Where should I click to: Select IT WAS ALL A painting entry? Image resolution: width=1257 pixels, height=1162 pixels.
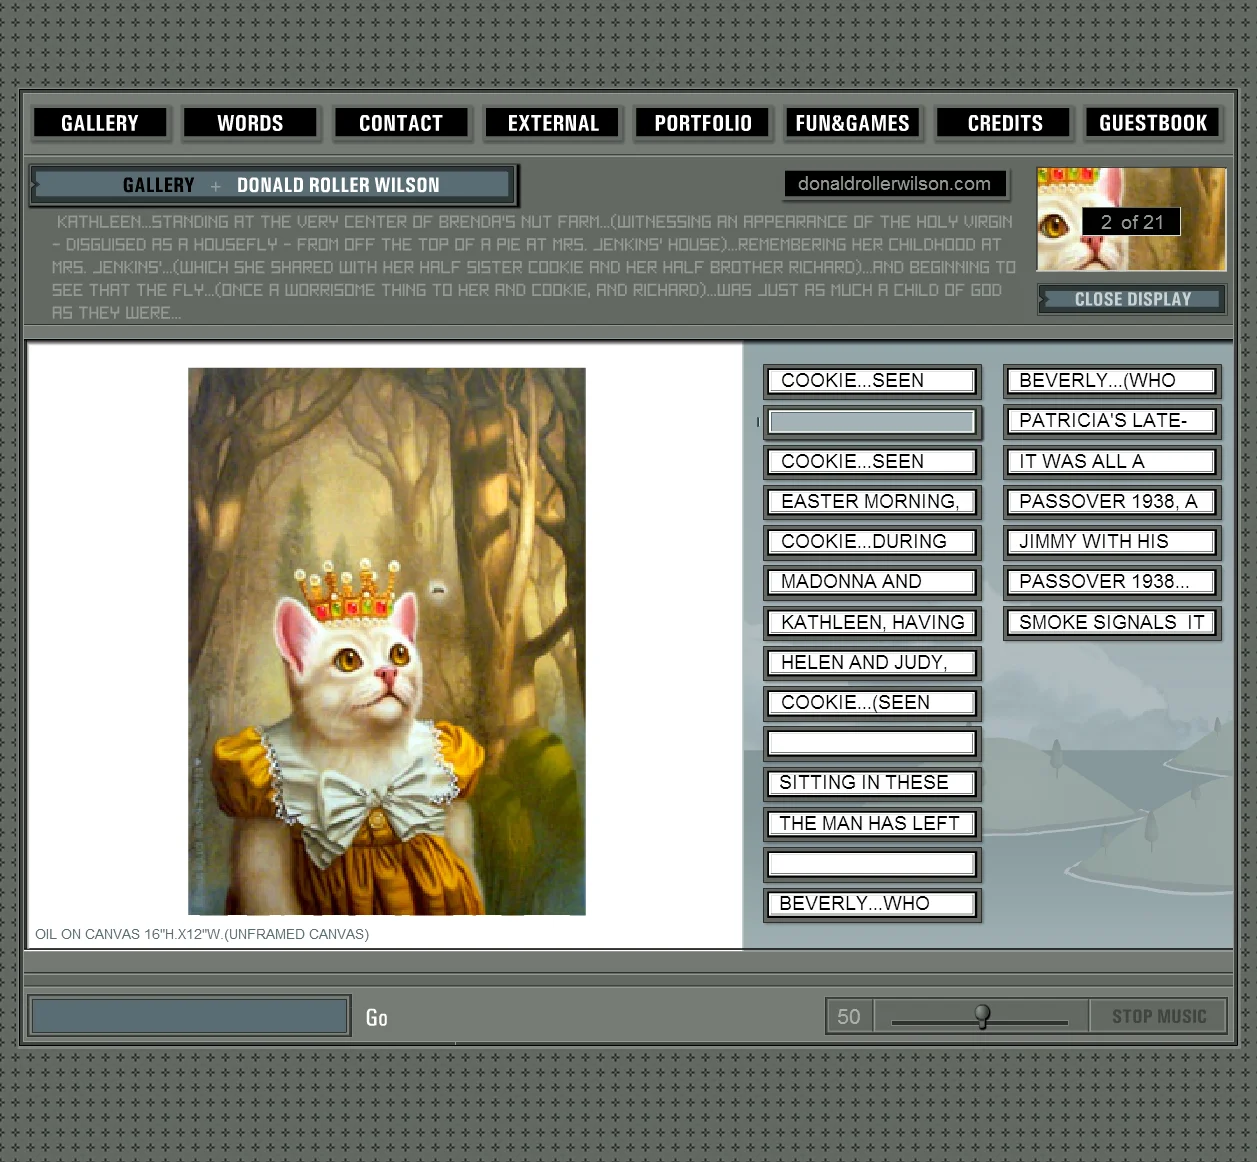[x=1111, y=461]
